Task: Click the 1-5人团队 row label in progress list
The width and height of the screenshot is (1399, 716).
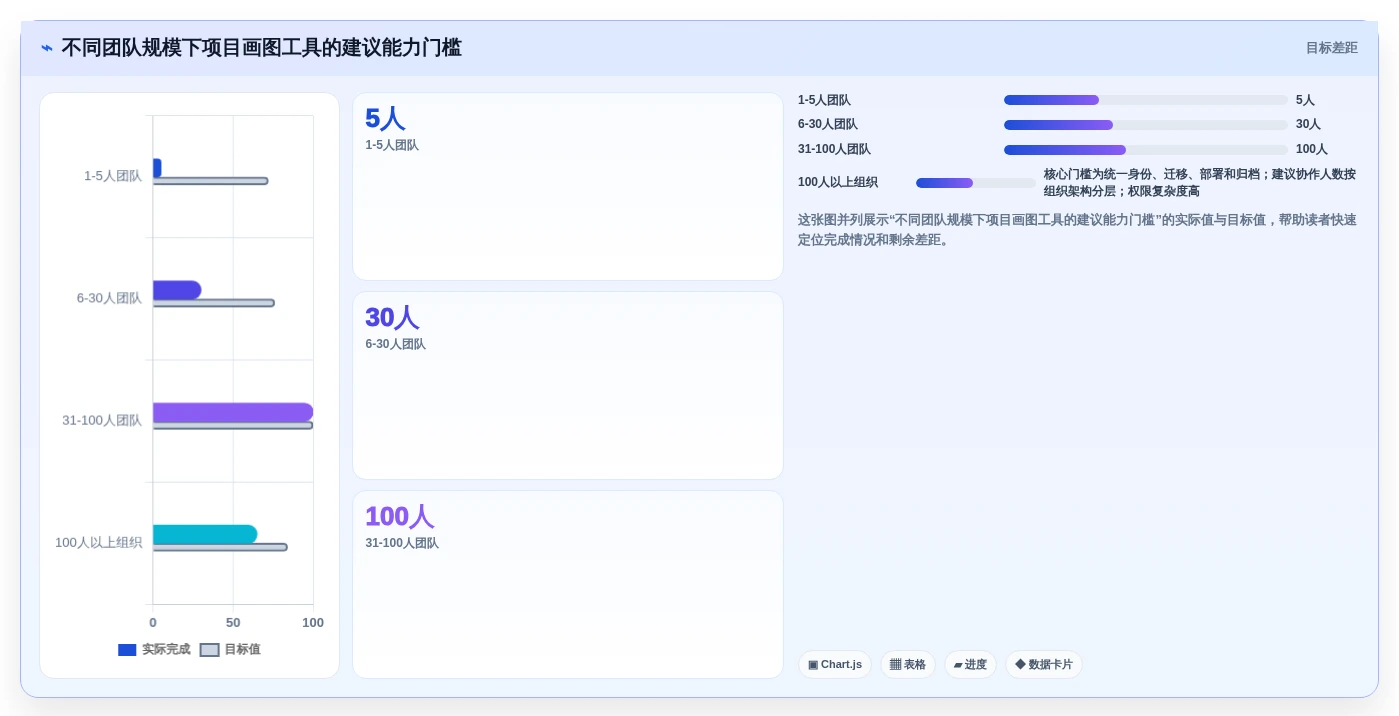Action: coord(824,100)
